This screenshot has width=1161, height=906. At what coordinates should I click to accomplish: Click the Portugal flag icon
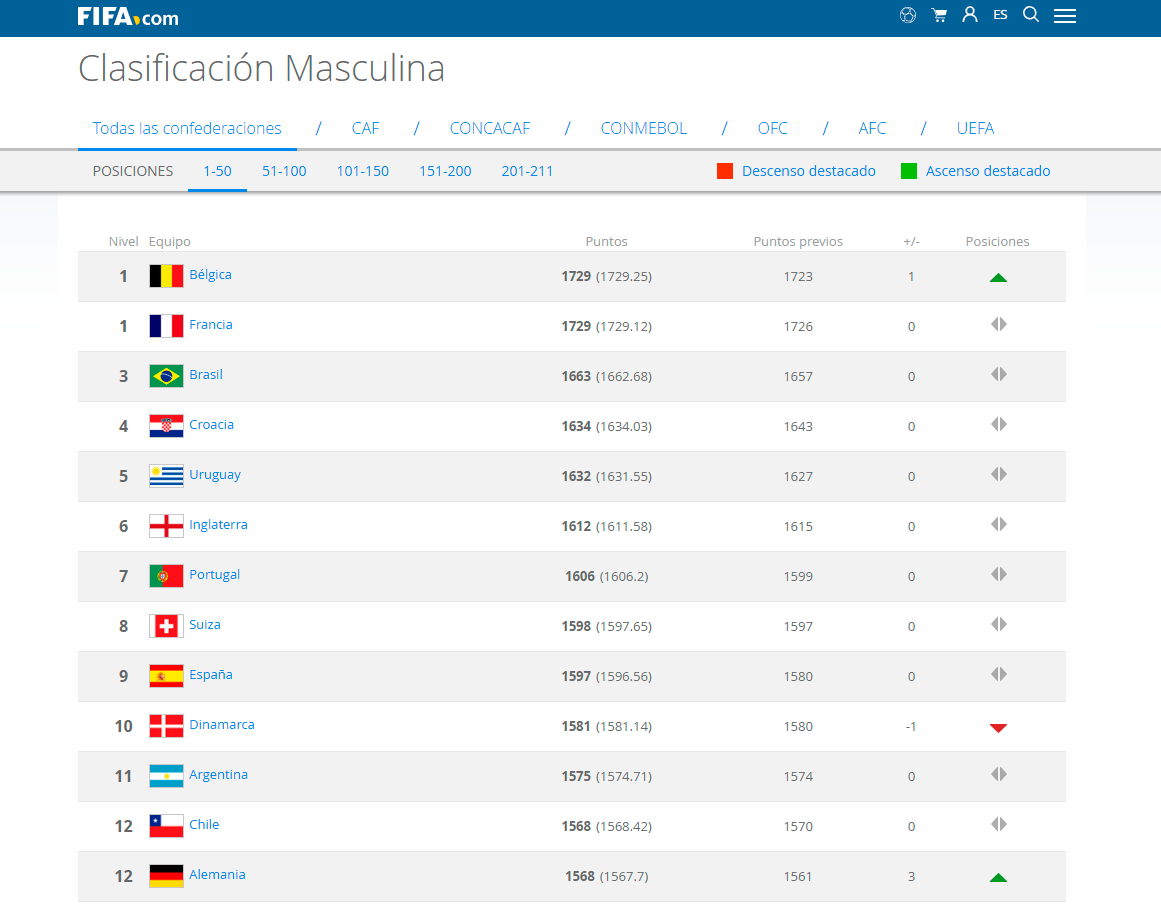click(x=166, y=576)
